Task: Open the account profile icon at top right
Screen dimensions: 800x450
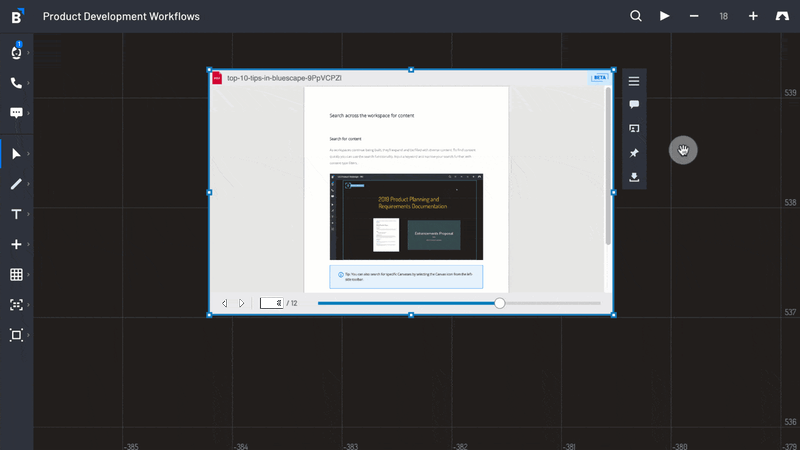Action: [x=782, y=16]
